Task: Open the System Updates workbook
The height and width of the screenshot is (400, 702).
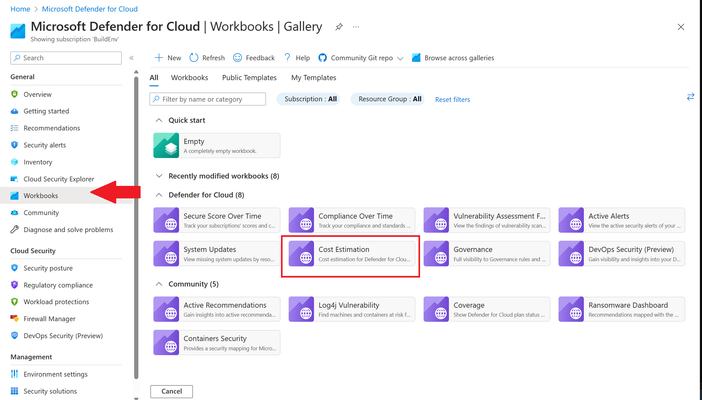Action: pos(217,254)
